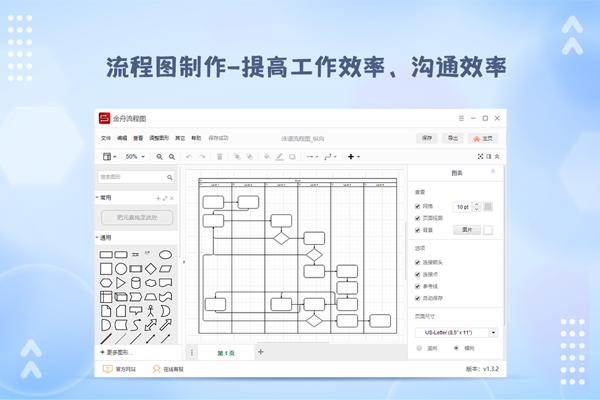Image resolution: width=600 pixels, height=400 pixels.
Task: Switch to the 第 1 页 tab
Action: [225, 352]
